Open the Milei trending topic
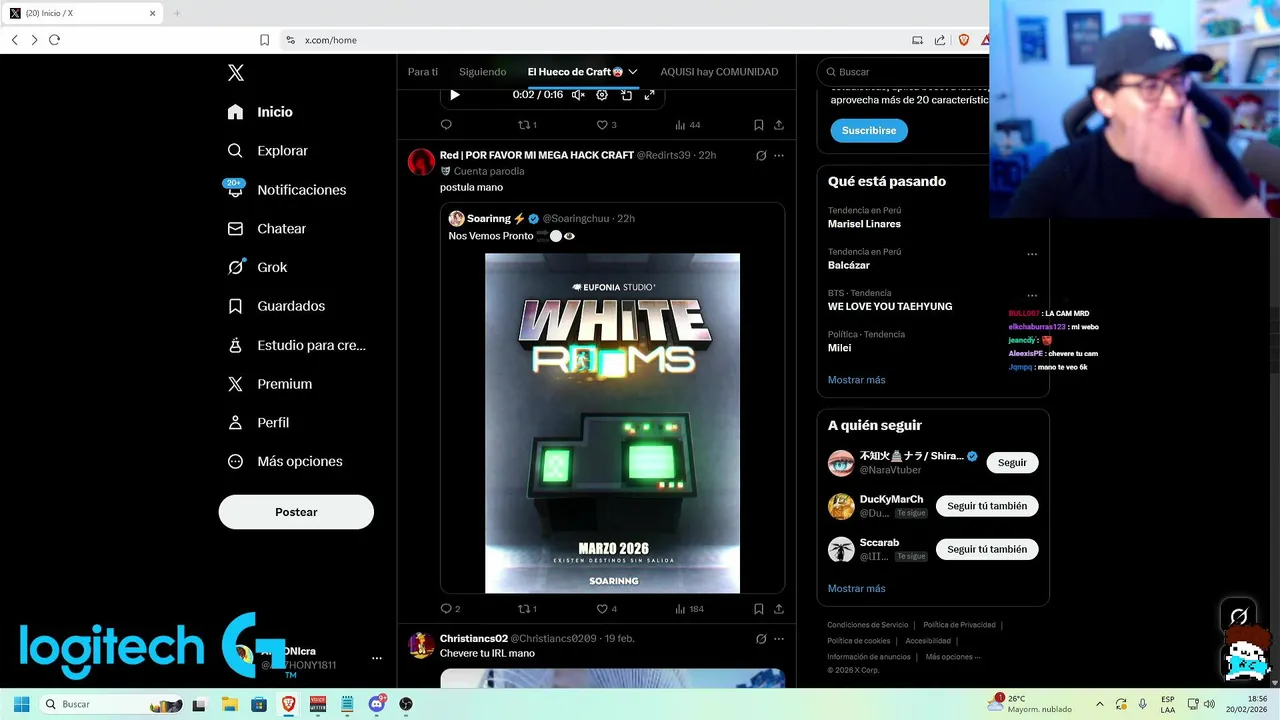1280x720 pixels. coord(840,348)
